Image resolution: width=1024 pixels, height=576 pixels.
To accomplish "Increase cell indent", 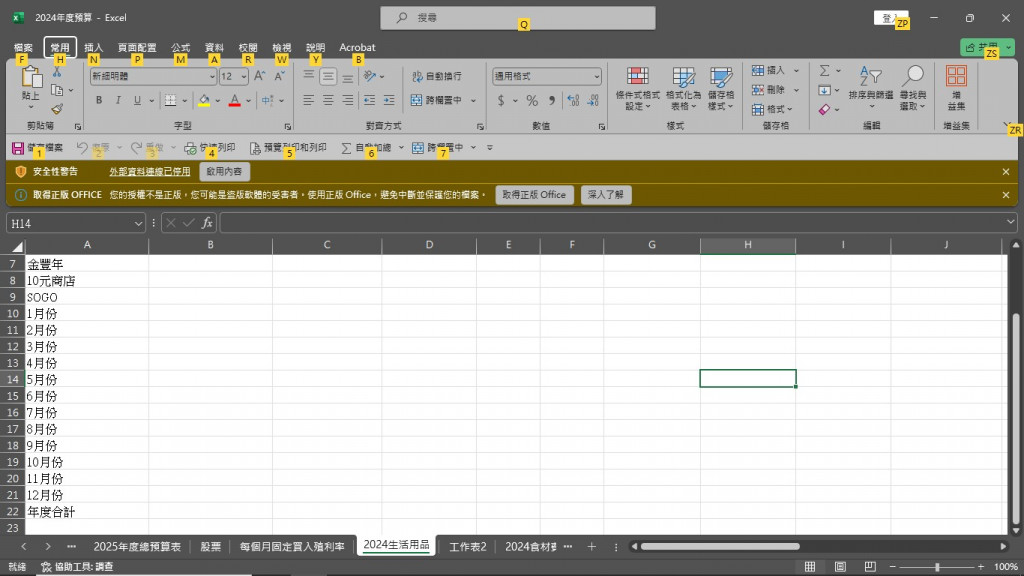I will click(389, 100).
